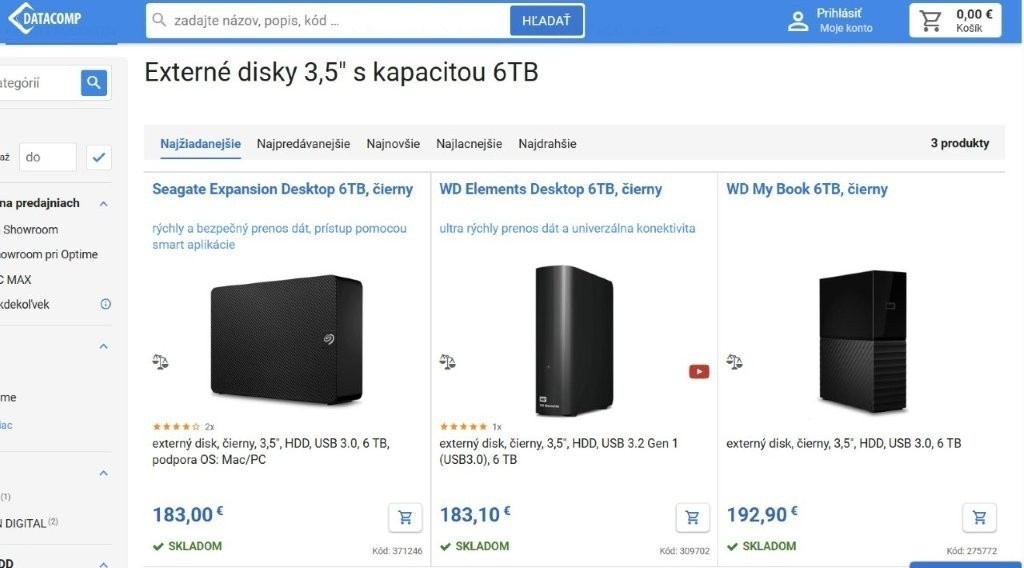Screen dimensions: 1024x568
Task: Click the user account icon
Action: tap(798, 21)
